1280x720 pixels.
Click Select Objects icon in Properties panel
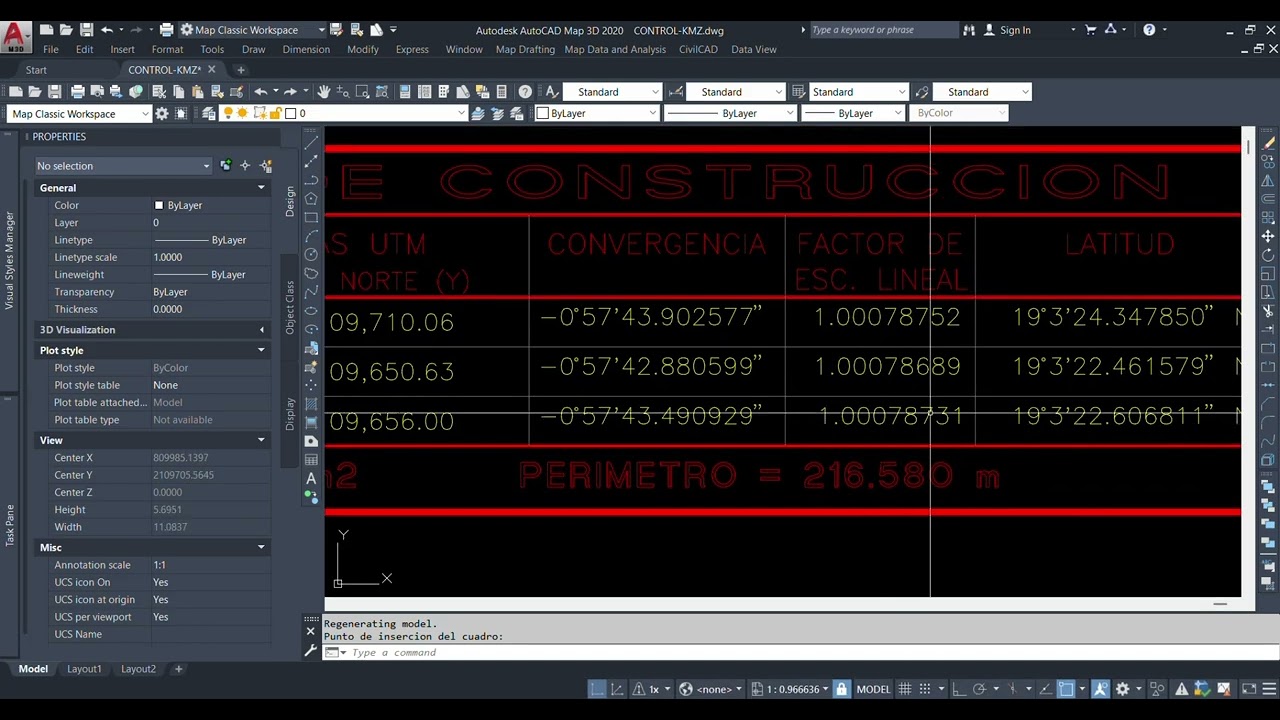point(245,166)
